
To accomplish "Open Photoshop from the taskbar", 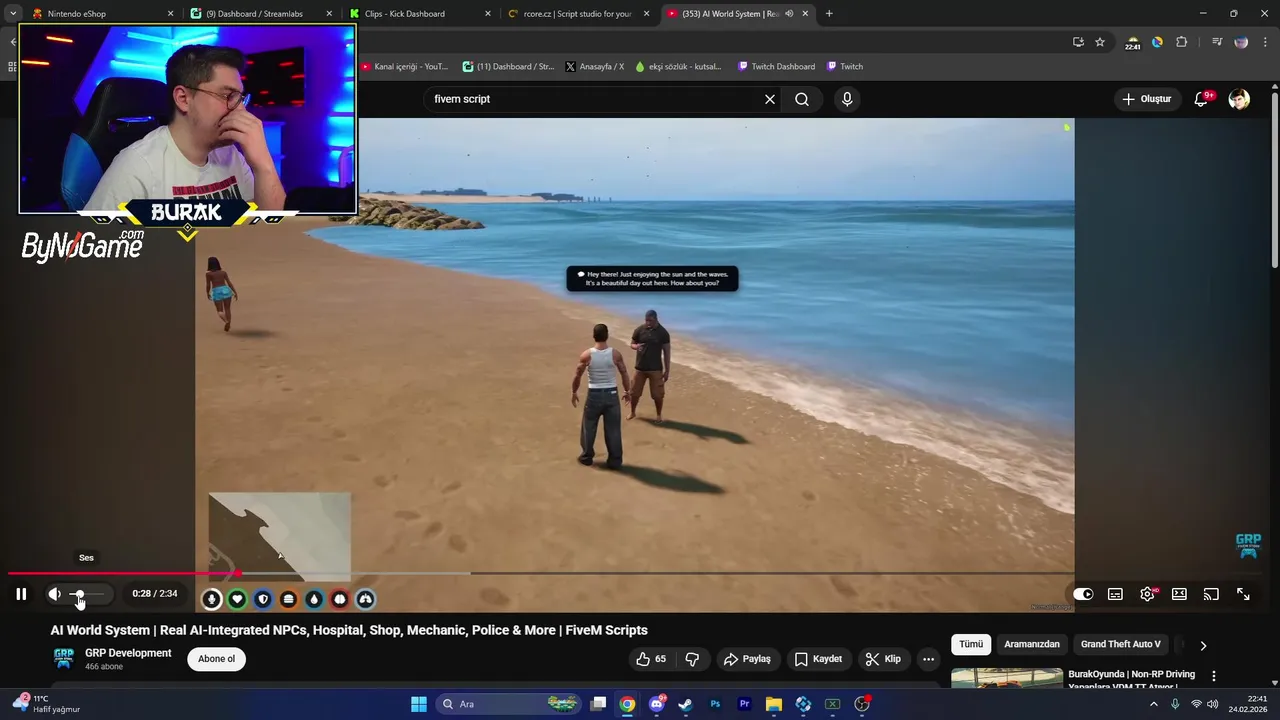I will (715, 704).
